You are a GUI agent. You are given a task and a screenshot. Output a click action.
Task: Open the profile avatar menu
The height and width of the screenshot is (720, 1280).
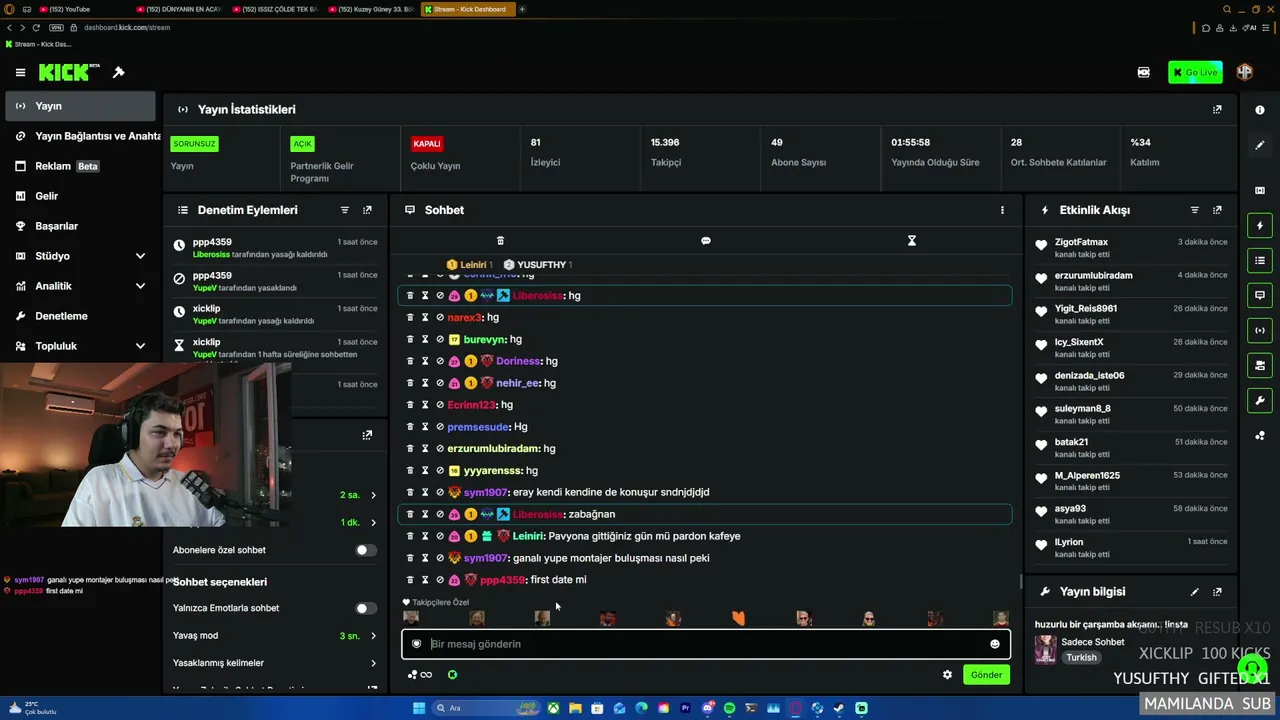[1245, 72]
